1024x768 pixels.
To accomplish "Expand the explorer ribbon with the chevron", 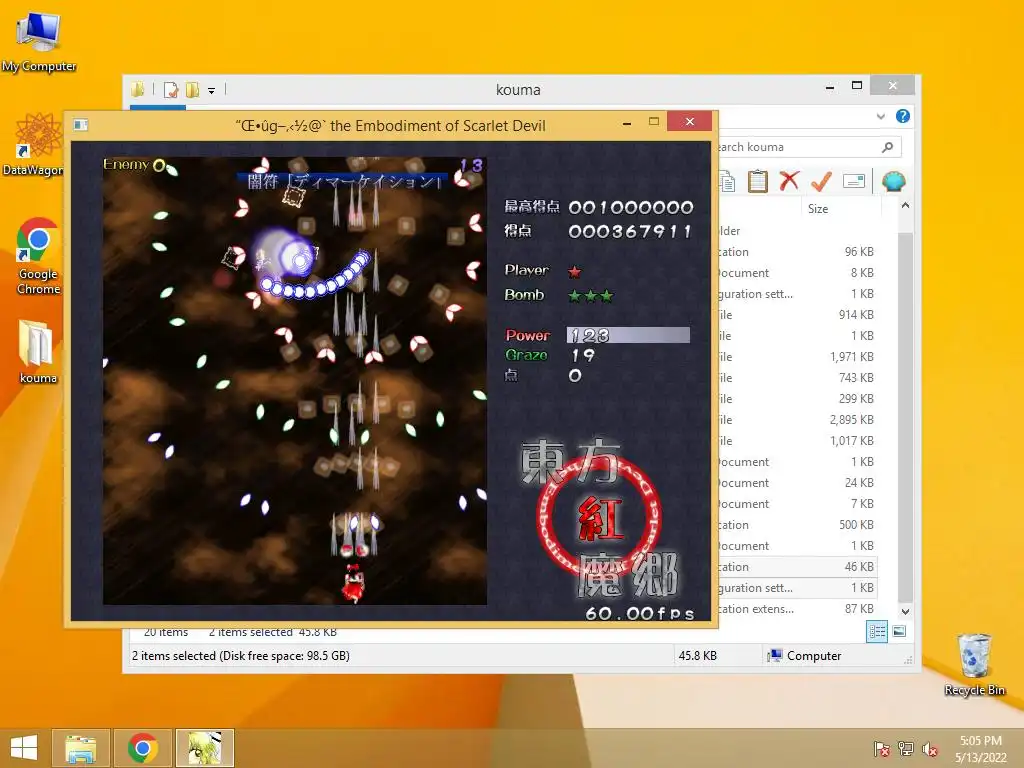I will click(880, 116).
